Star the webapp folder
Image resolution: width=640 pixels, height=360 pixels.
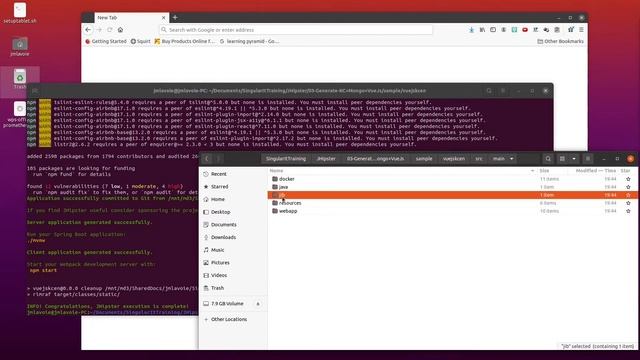(x=628, y=211)
